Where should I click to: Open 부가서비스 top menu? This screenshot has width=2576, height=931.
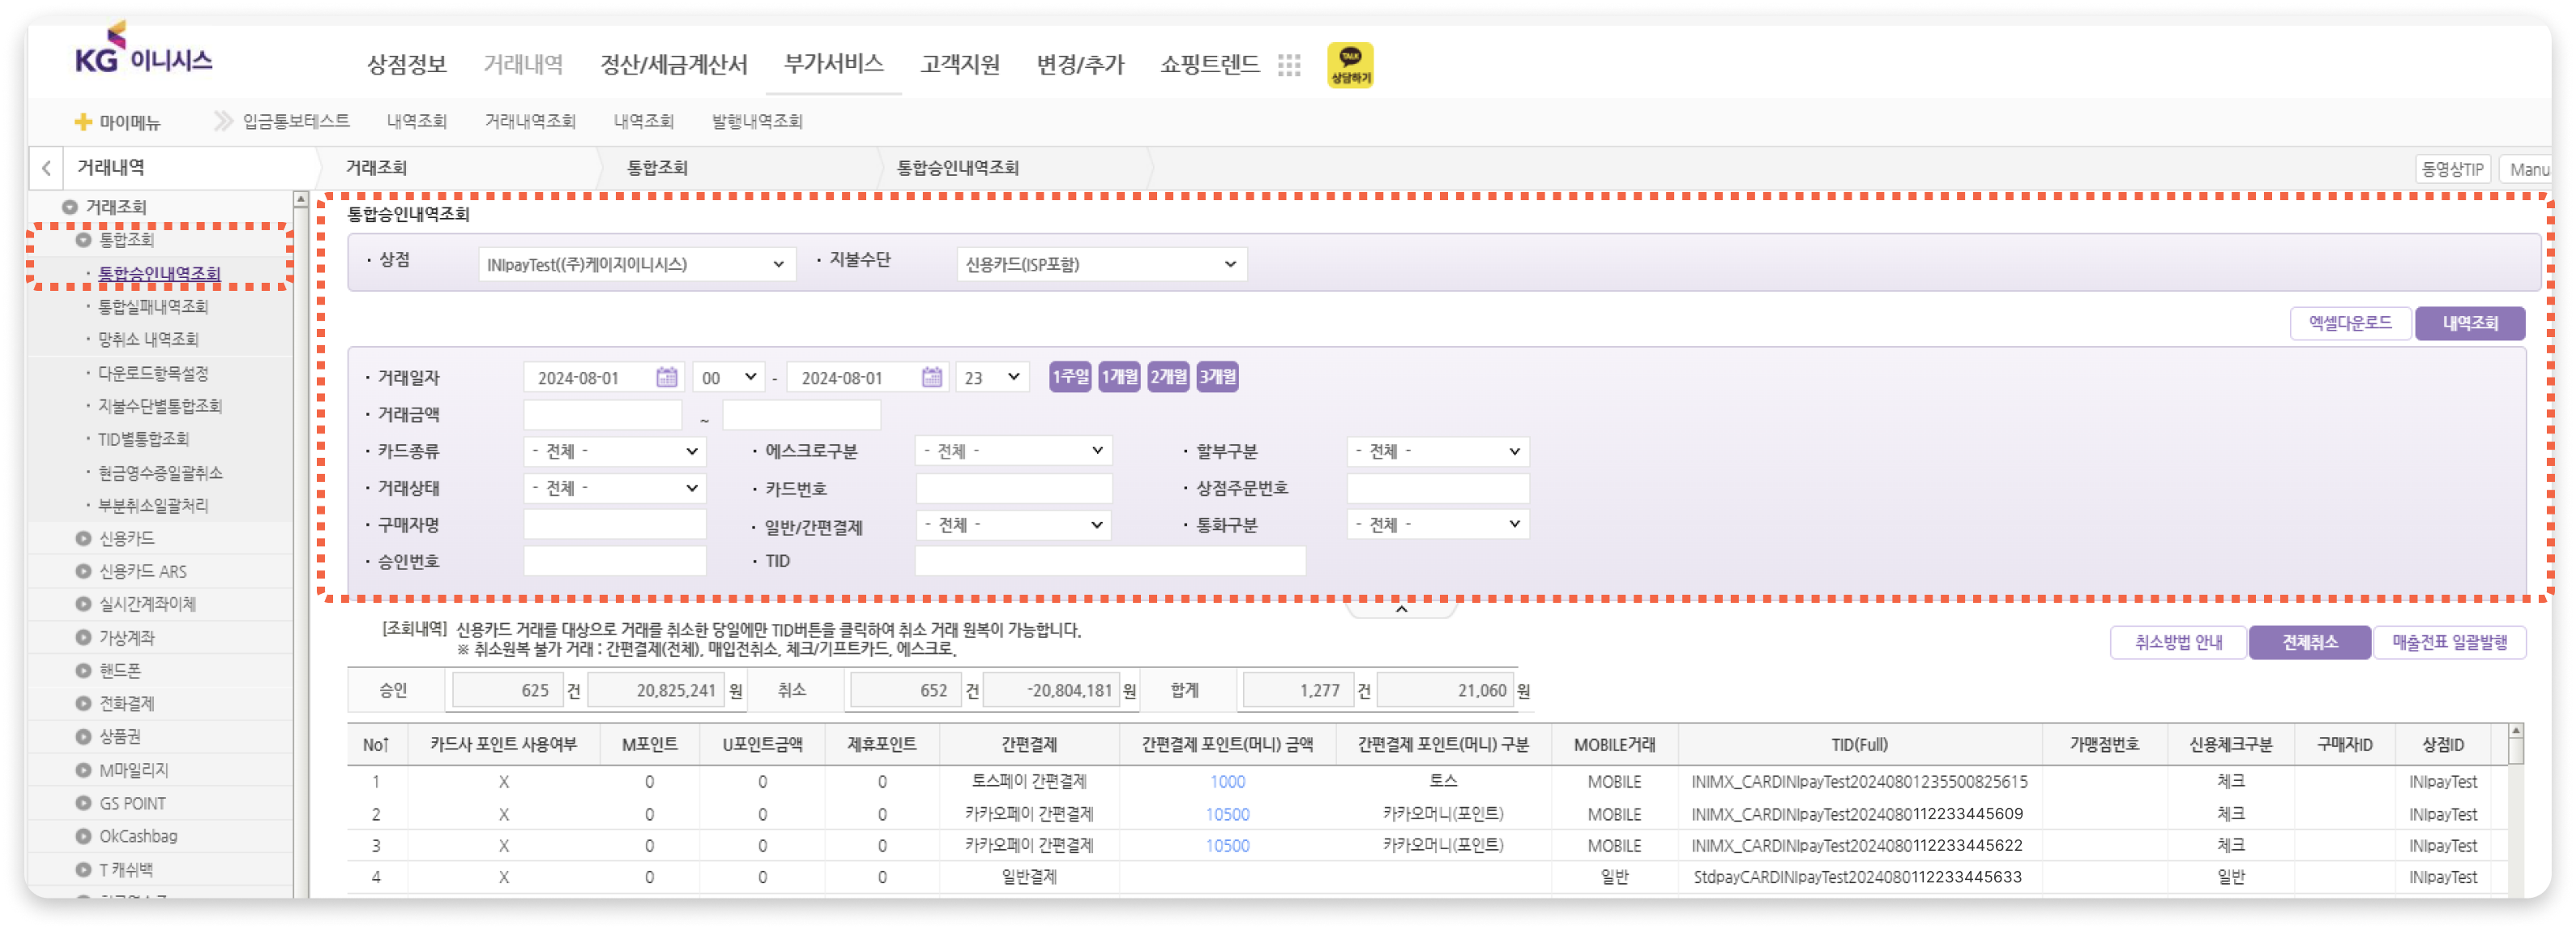pos(833,64)
